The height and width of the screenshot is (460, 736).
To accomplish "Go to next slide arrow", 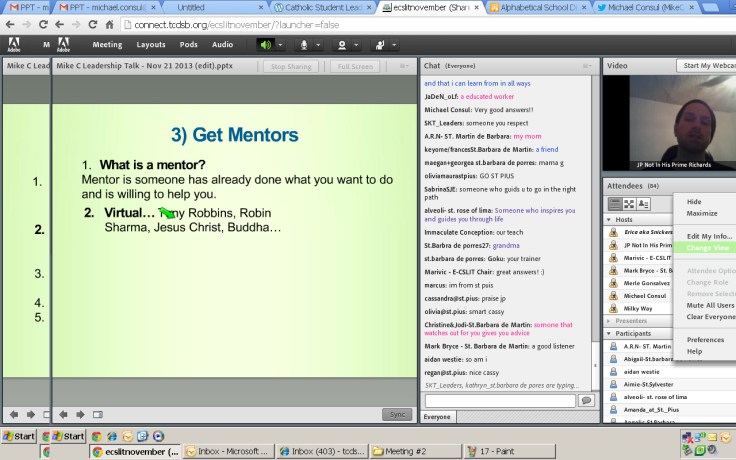I will pyautogui.click(x=79, y=414).
